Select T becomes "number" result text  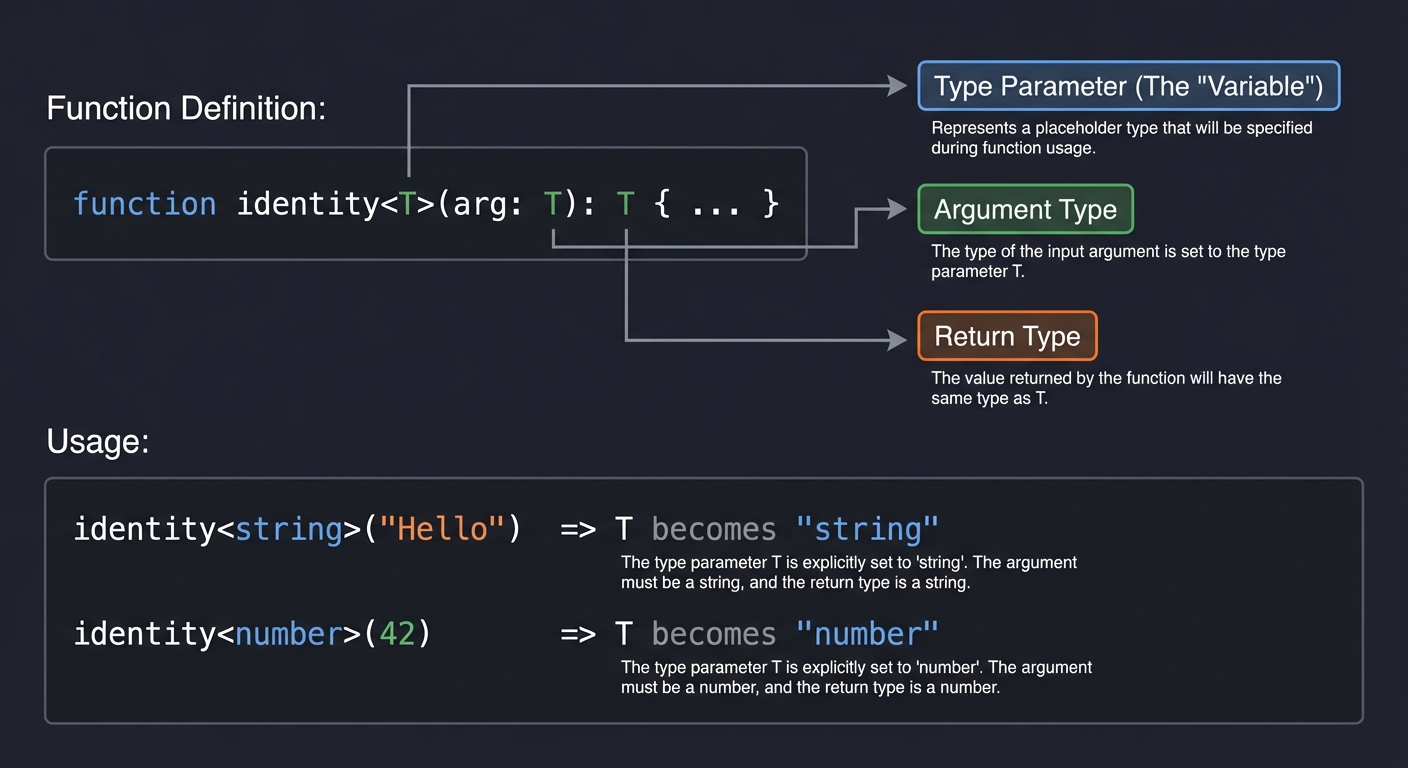[x=778, y=633]
